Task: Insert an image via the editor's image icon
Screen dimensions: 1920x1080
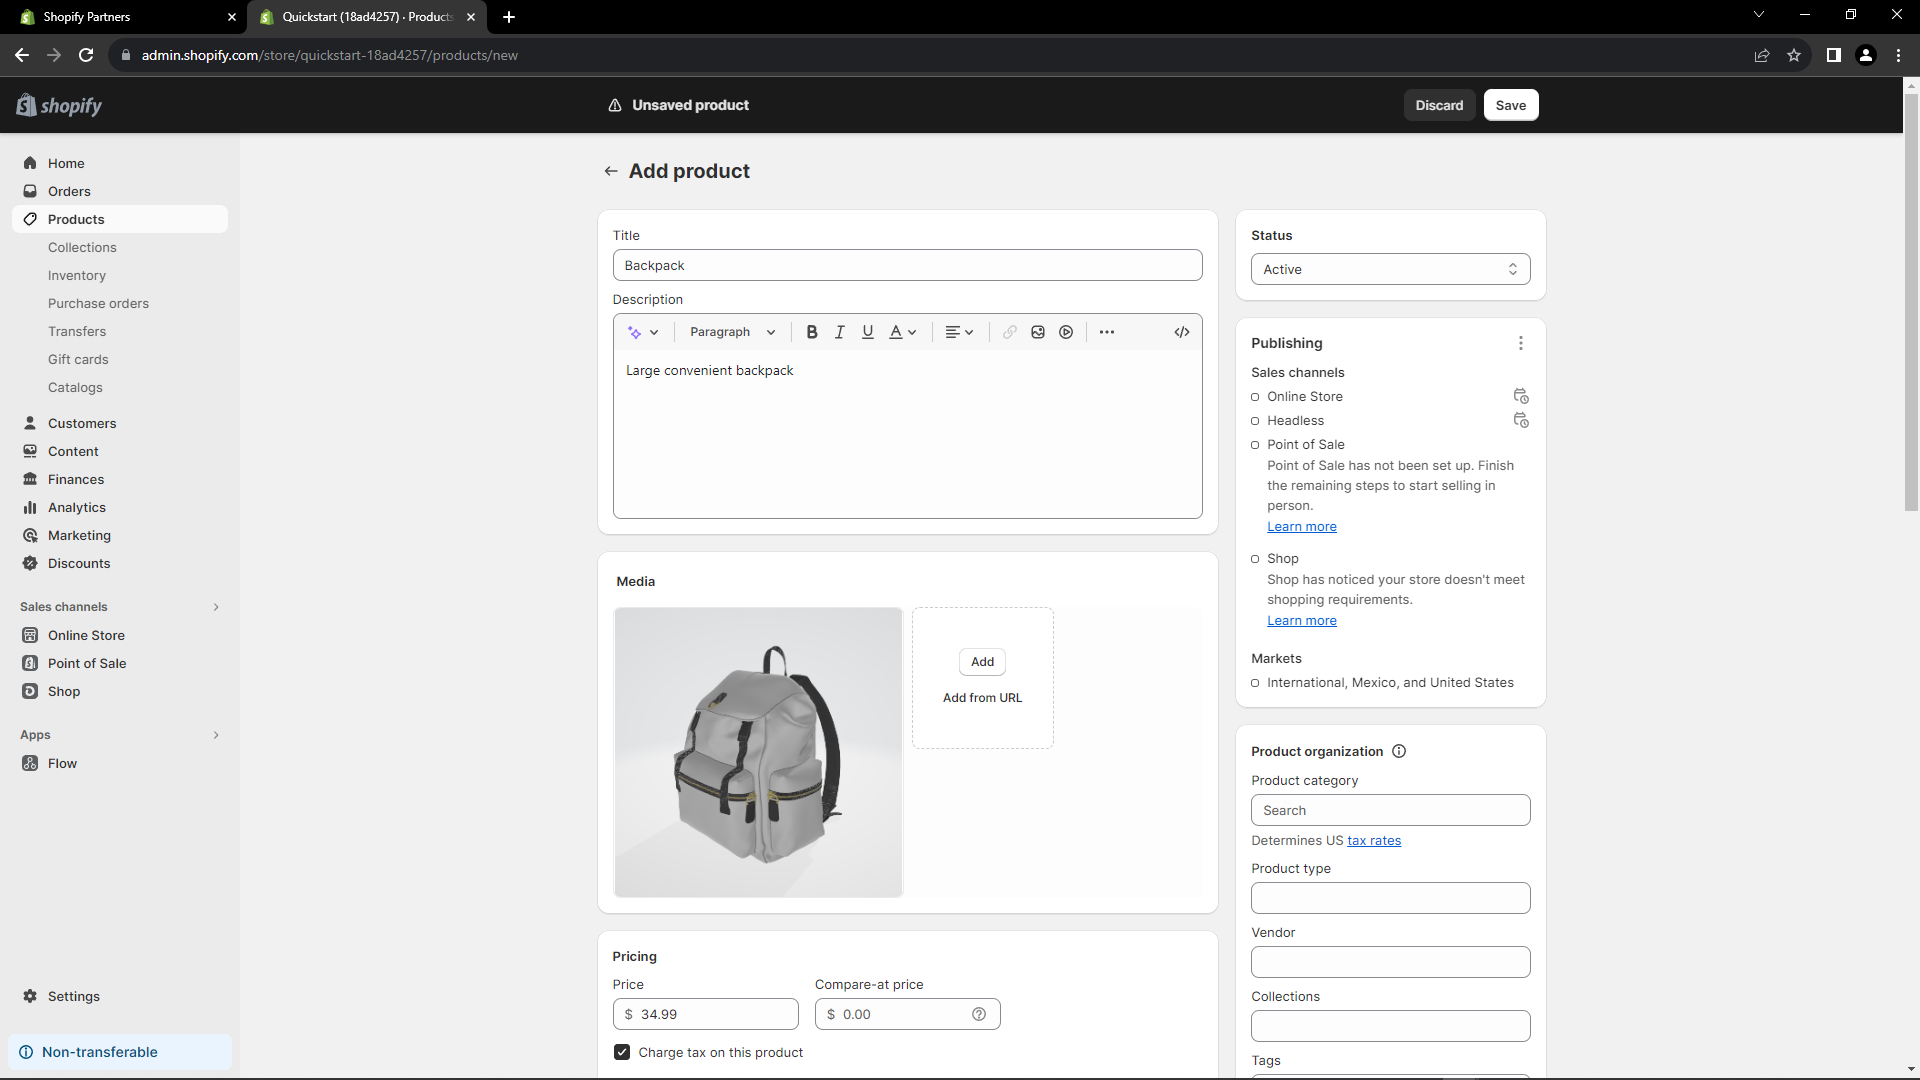Action: 1037,331
